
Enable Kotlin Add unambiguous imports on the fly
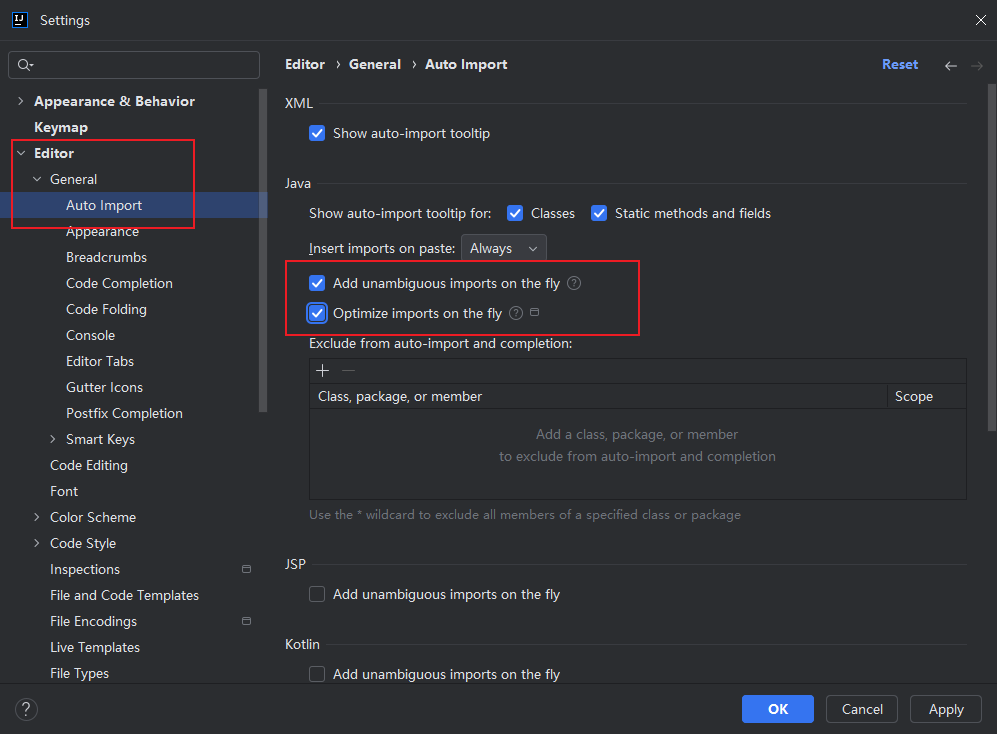pyautogui.click(x=317, y=674)
